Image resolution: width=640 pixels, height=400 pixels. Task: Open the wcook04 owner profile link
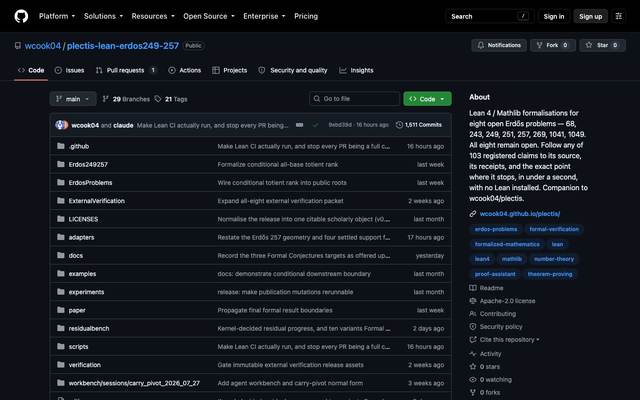42,46
